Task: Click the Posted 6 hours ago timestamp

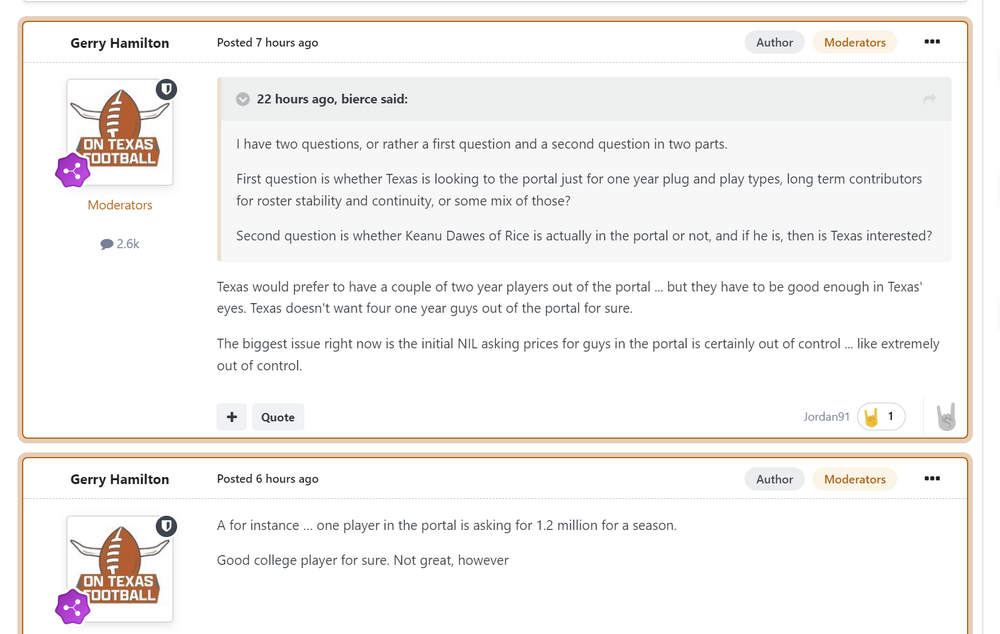Action: tap(267, 479)
